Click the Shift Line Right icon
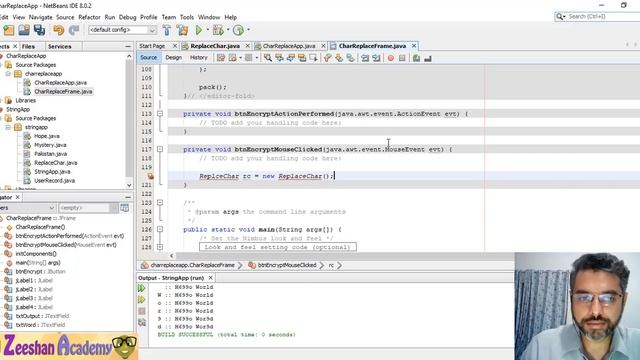Screen dimensions: 640x360 [x=376, y=58]
